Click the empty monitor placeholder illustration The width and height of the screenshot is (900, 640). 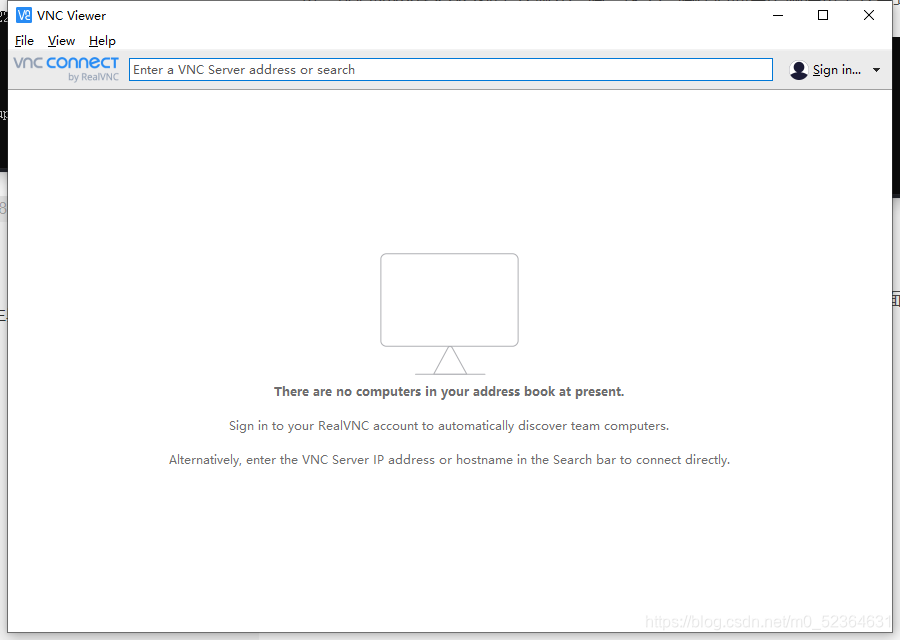[449, 314]
